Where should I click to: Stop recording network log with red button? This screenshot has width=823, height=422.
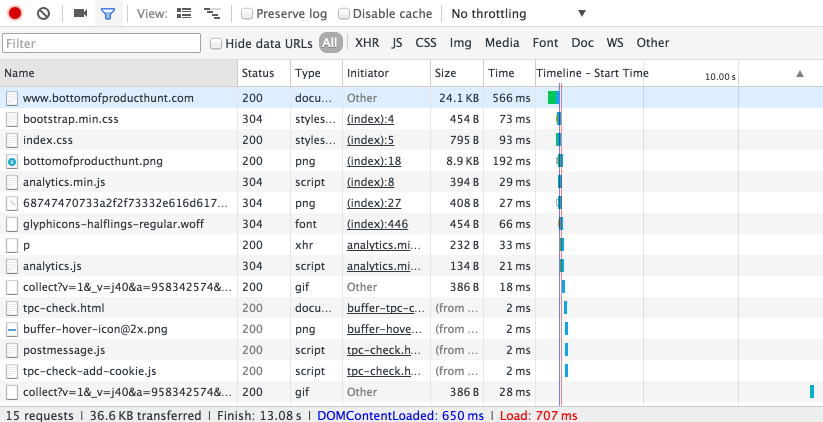point(15,13)
